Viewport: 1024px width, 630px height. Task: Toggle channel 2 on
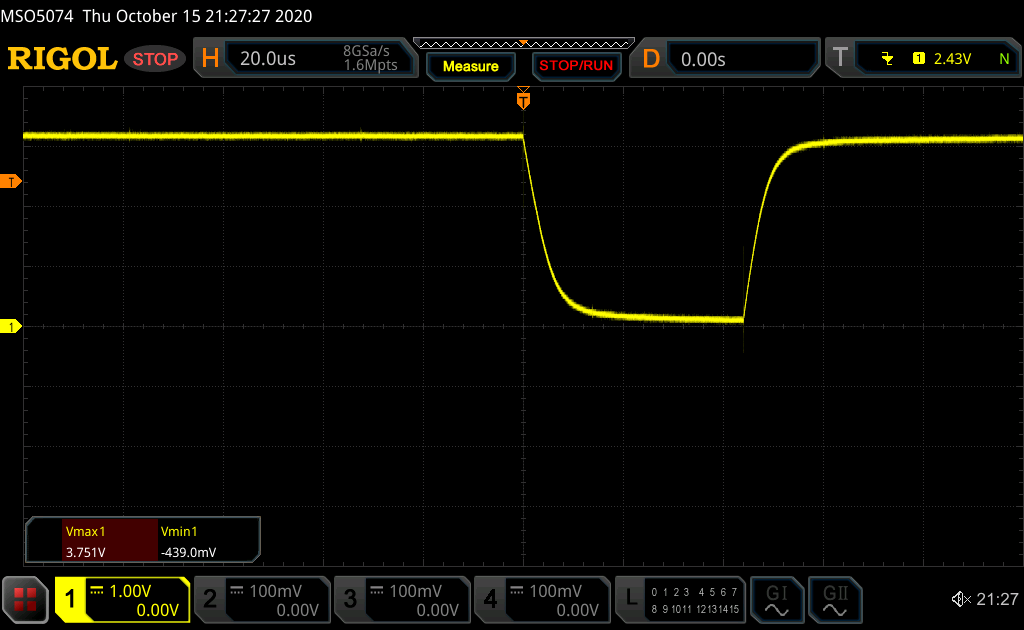click(x=210, y=599)
